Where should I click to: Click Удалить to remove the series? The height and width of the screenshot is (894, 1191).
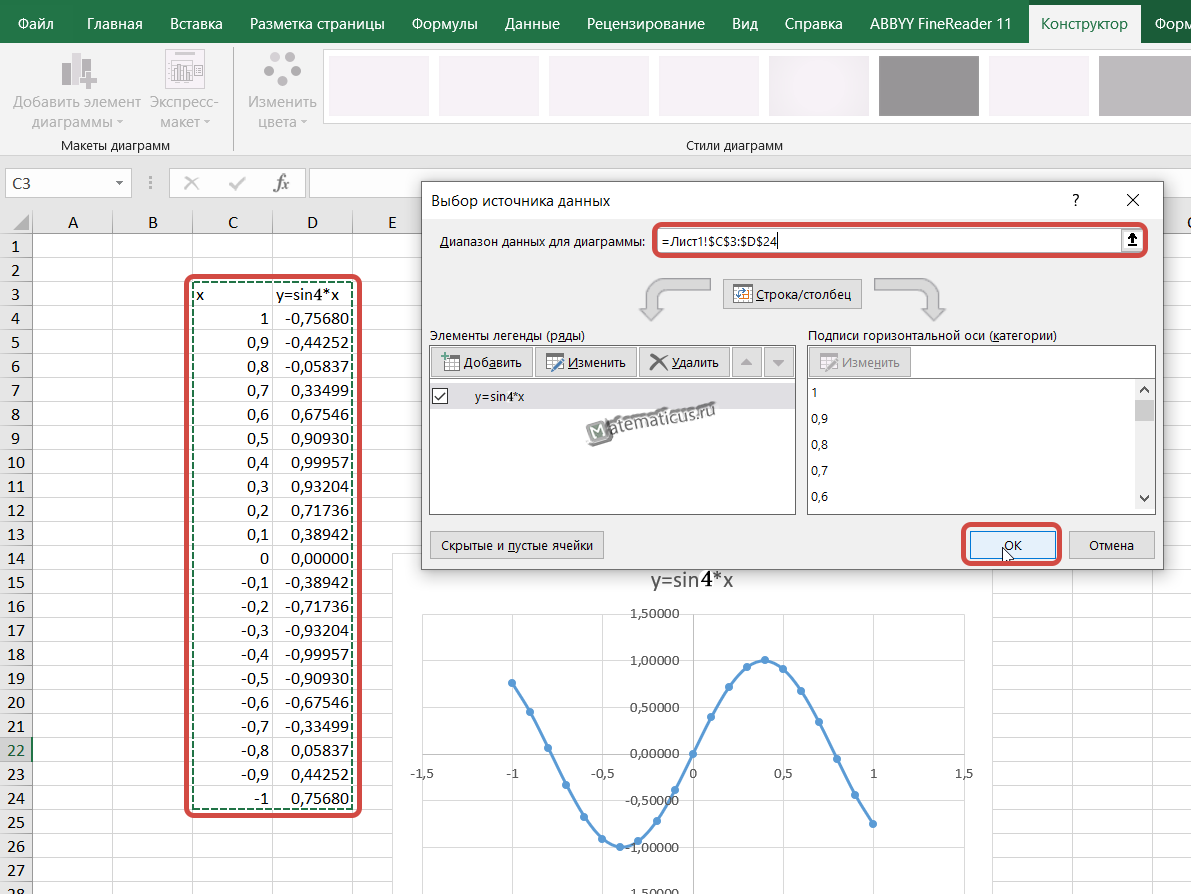click(684, 362)
